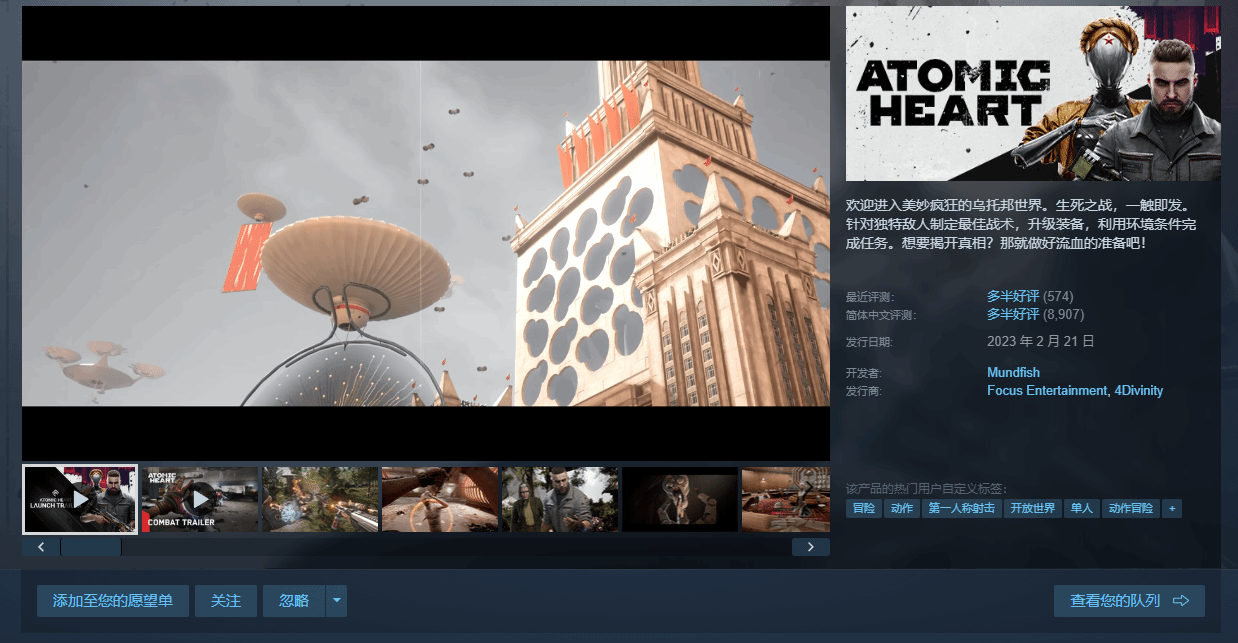Play the Combat Trailer video thumbnail
The height and width of the screenshot is (643, 1238).
click(x=200, y=499)
